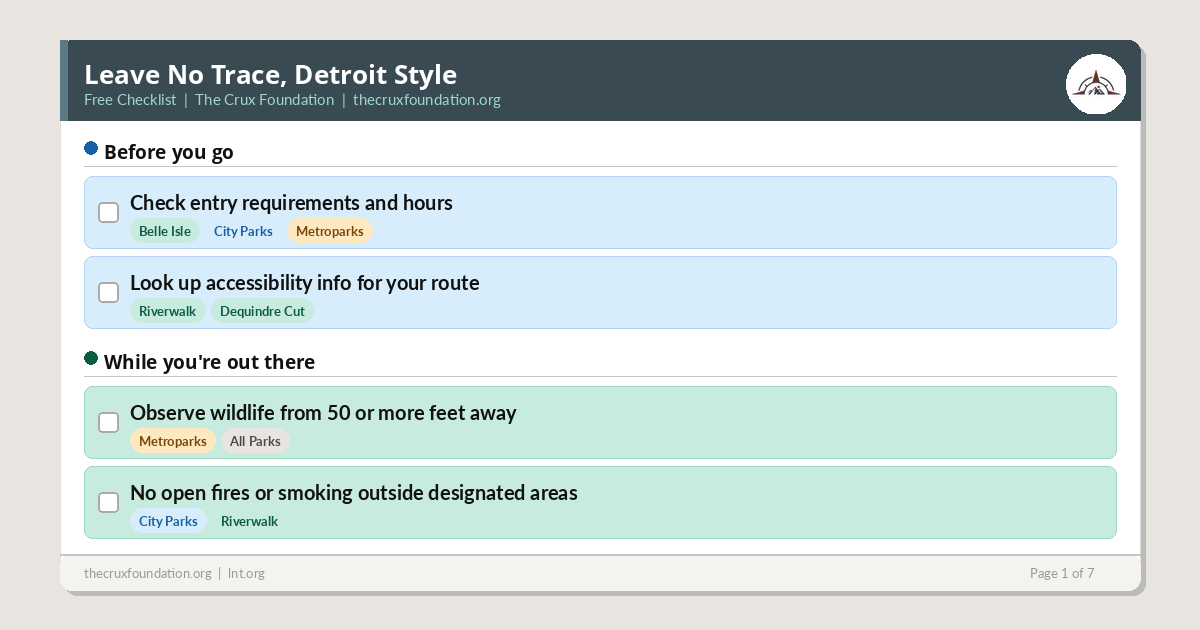1200x630 pixels.
Task: Click the blue bullet beside Before you go
Action: [91, 147]
